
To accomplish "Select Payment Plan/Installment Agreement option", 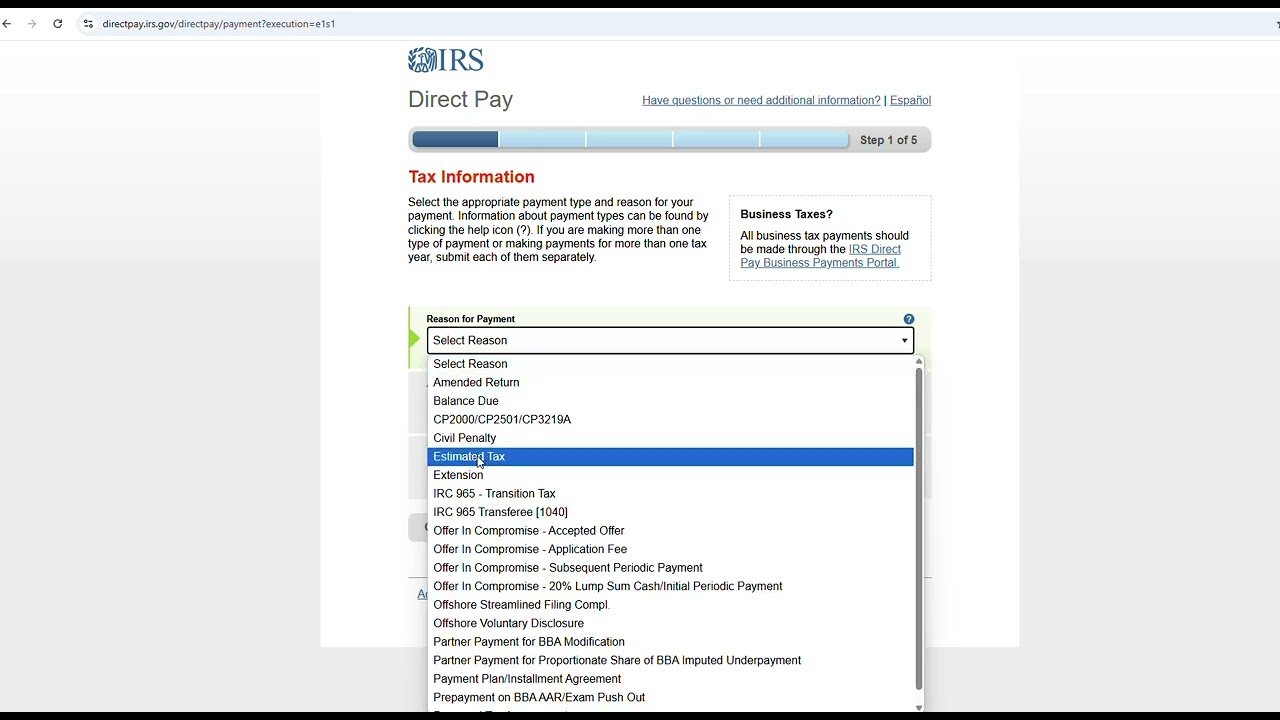I will pos(670,679).
